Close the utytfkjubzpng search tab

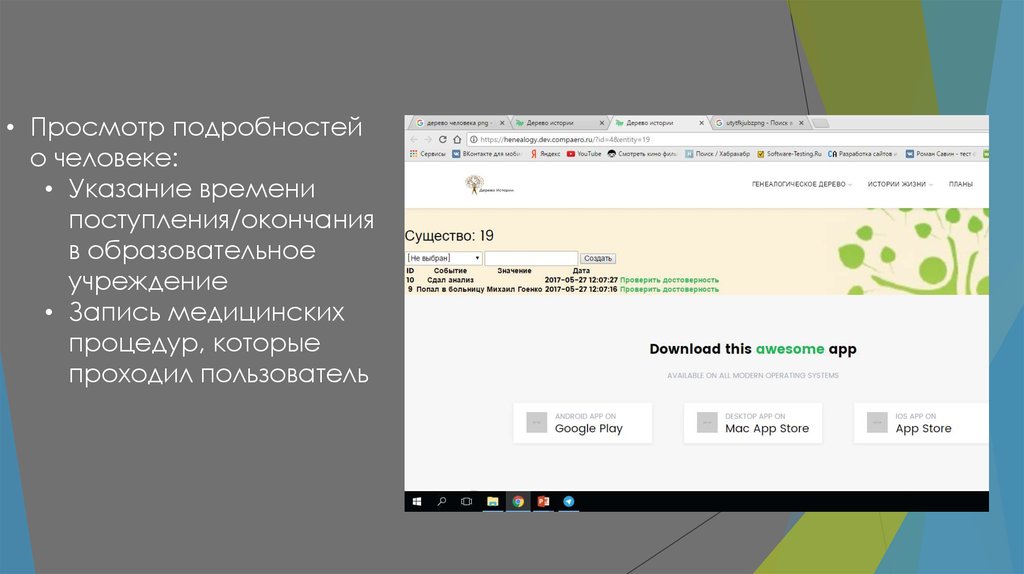click(801, 123)
